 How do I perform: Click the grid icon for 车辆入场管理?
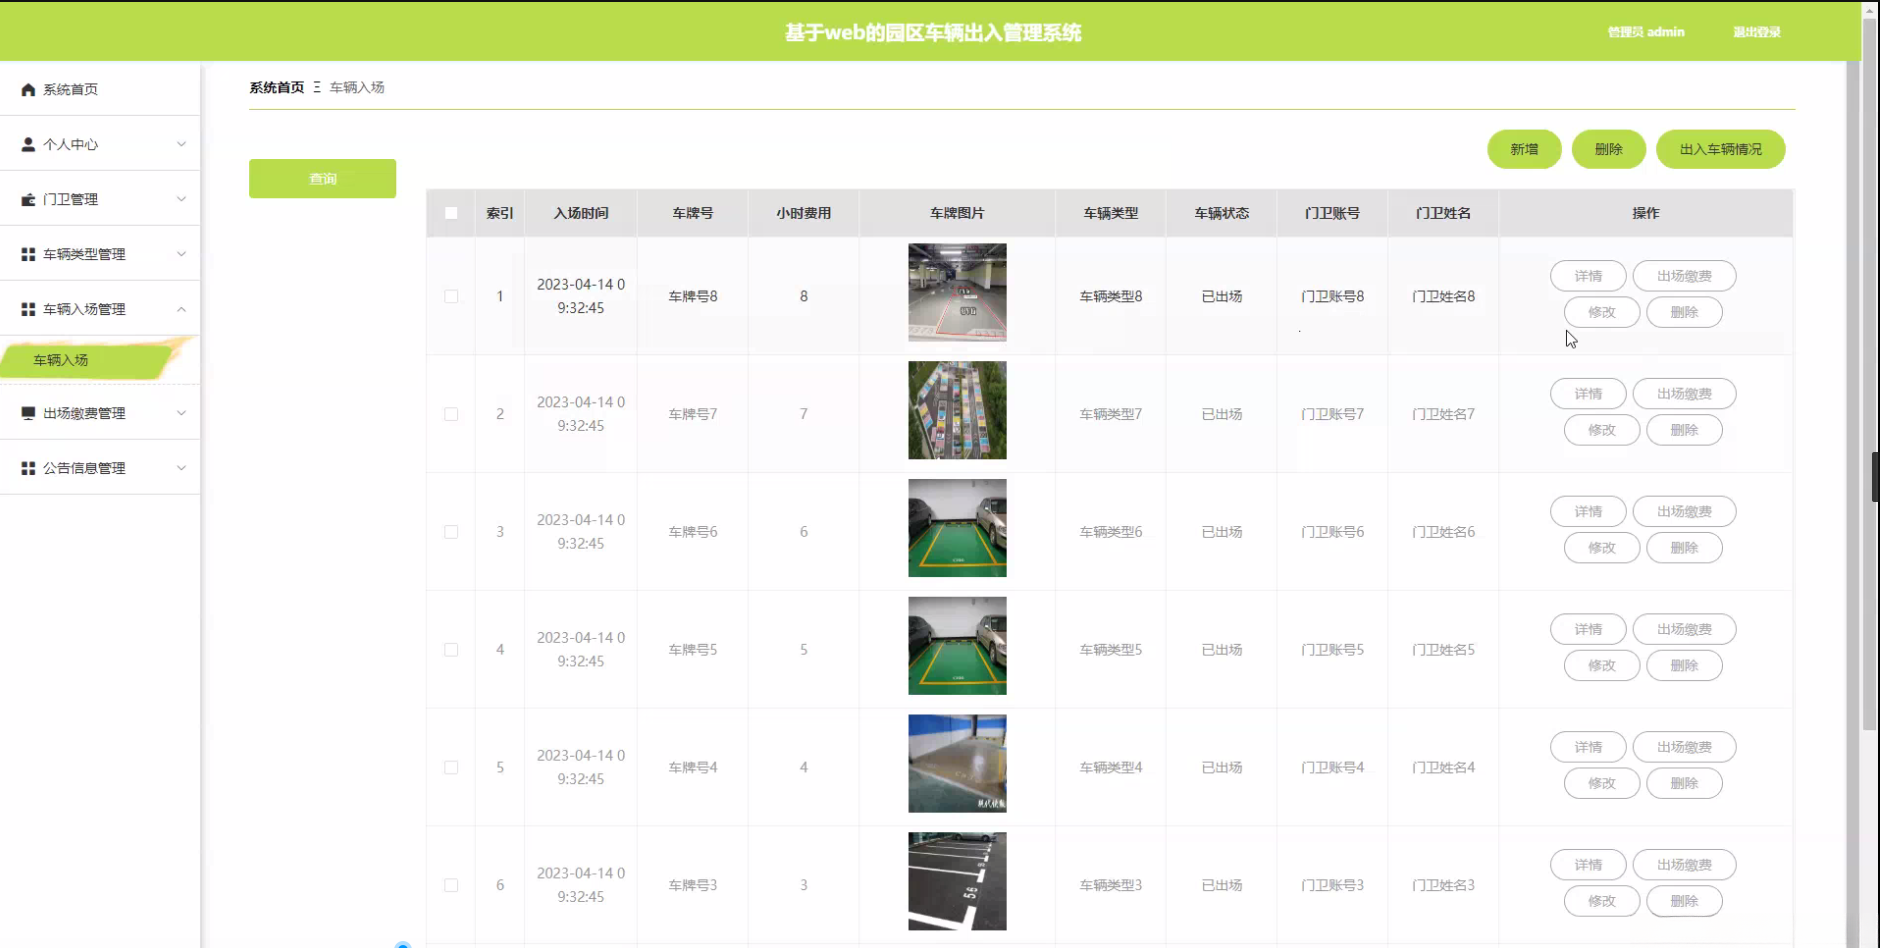point(28,309)
